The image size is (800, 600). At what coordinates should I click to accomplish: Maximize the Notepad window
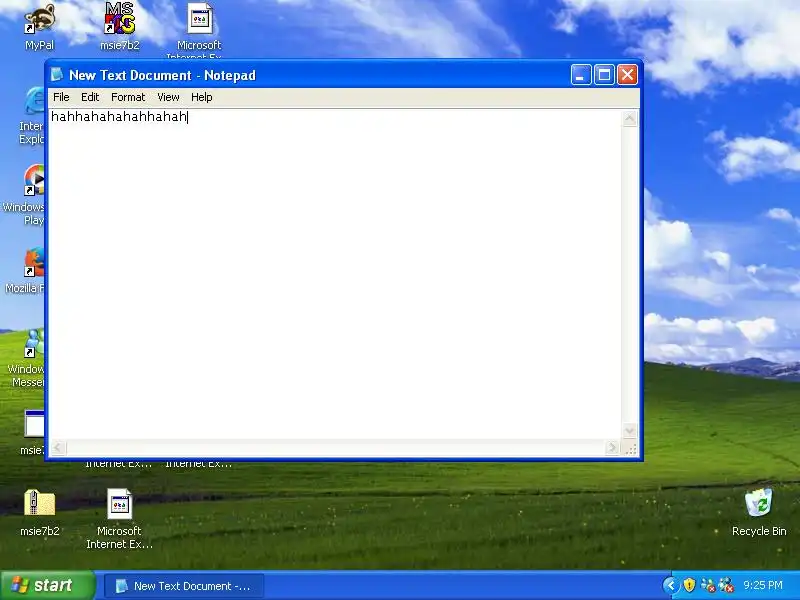604,75
